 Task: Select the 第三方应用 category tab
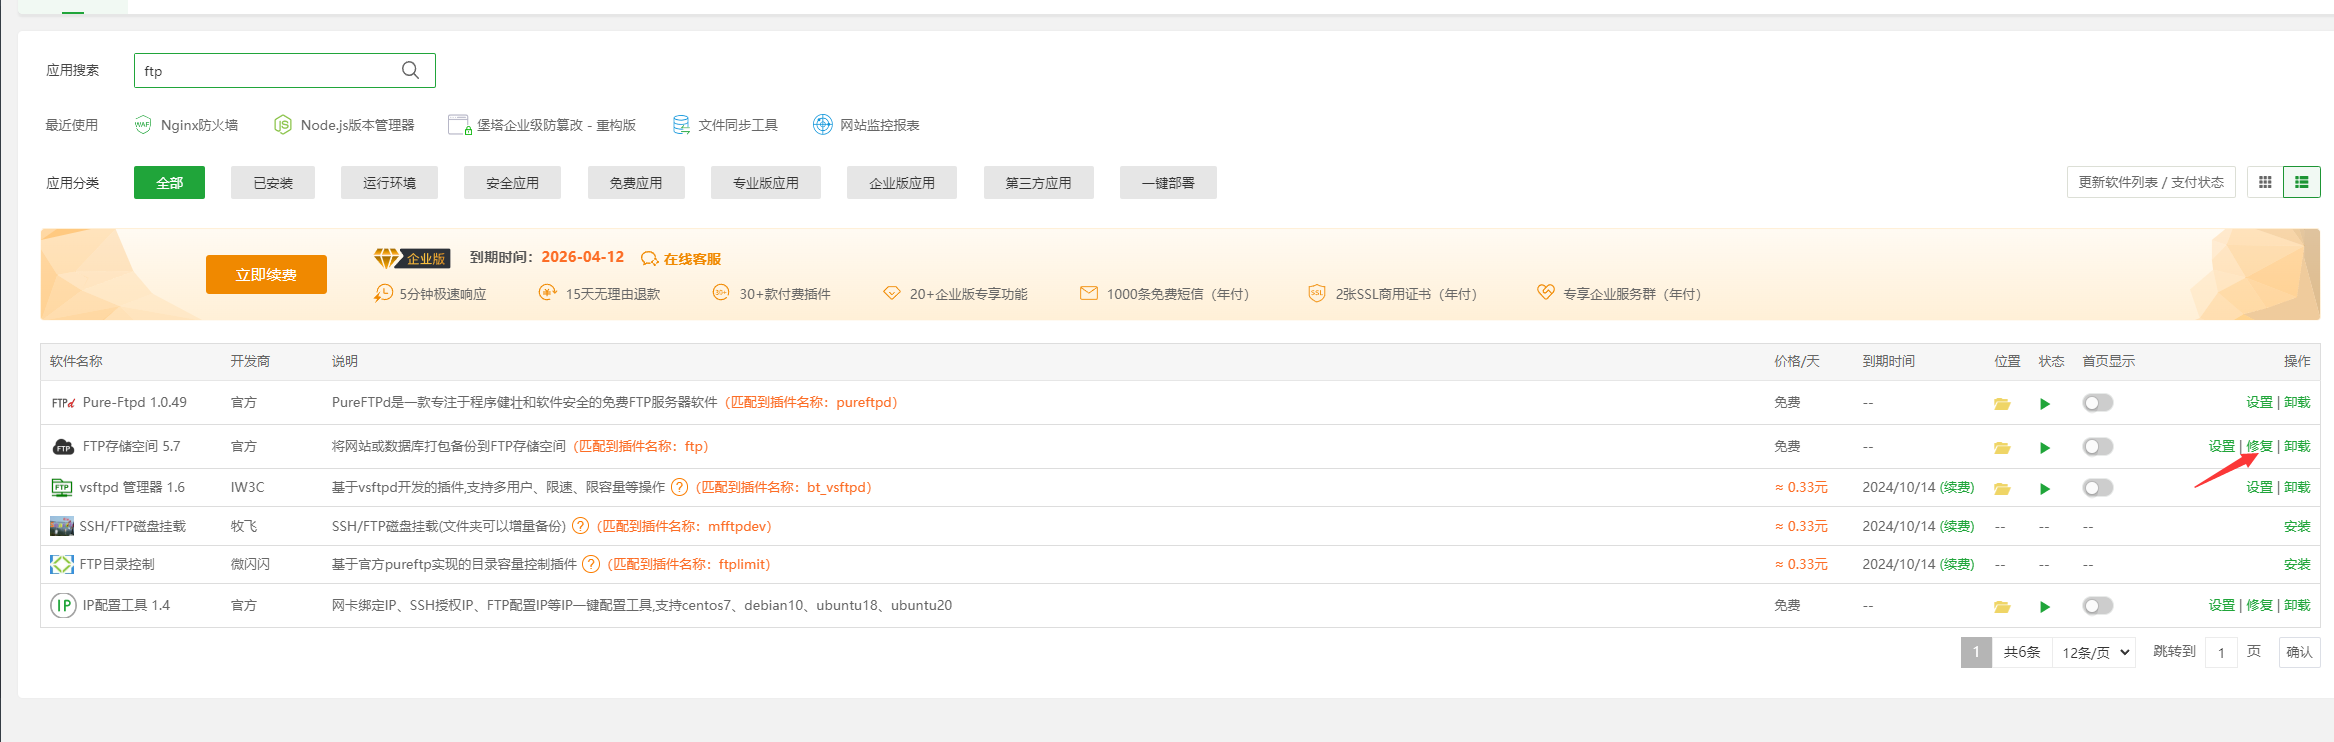tap(1038, 183)
